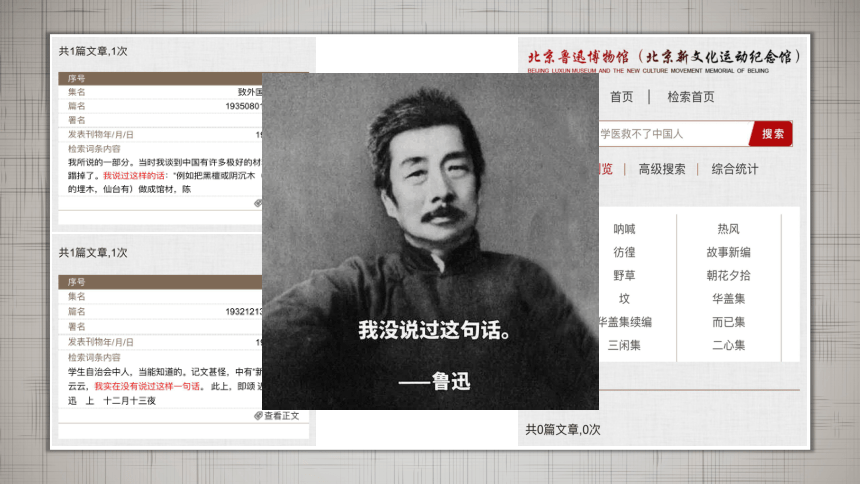Screen dimensions: 860x484
Task: Open the 故事新编 collection link
Action: pyautogui.click(x=728, y=252)
